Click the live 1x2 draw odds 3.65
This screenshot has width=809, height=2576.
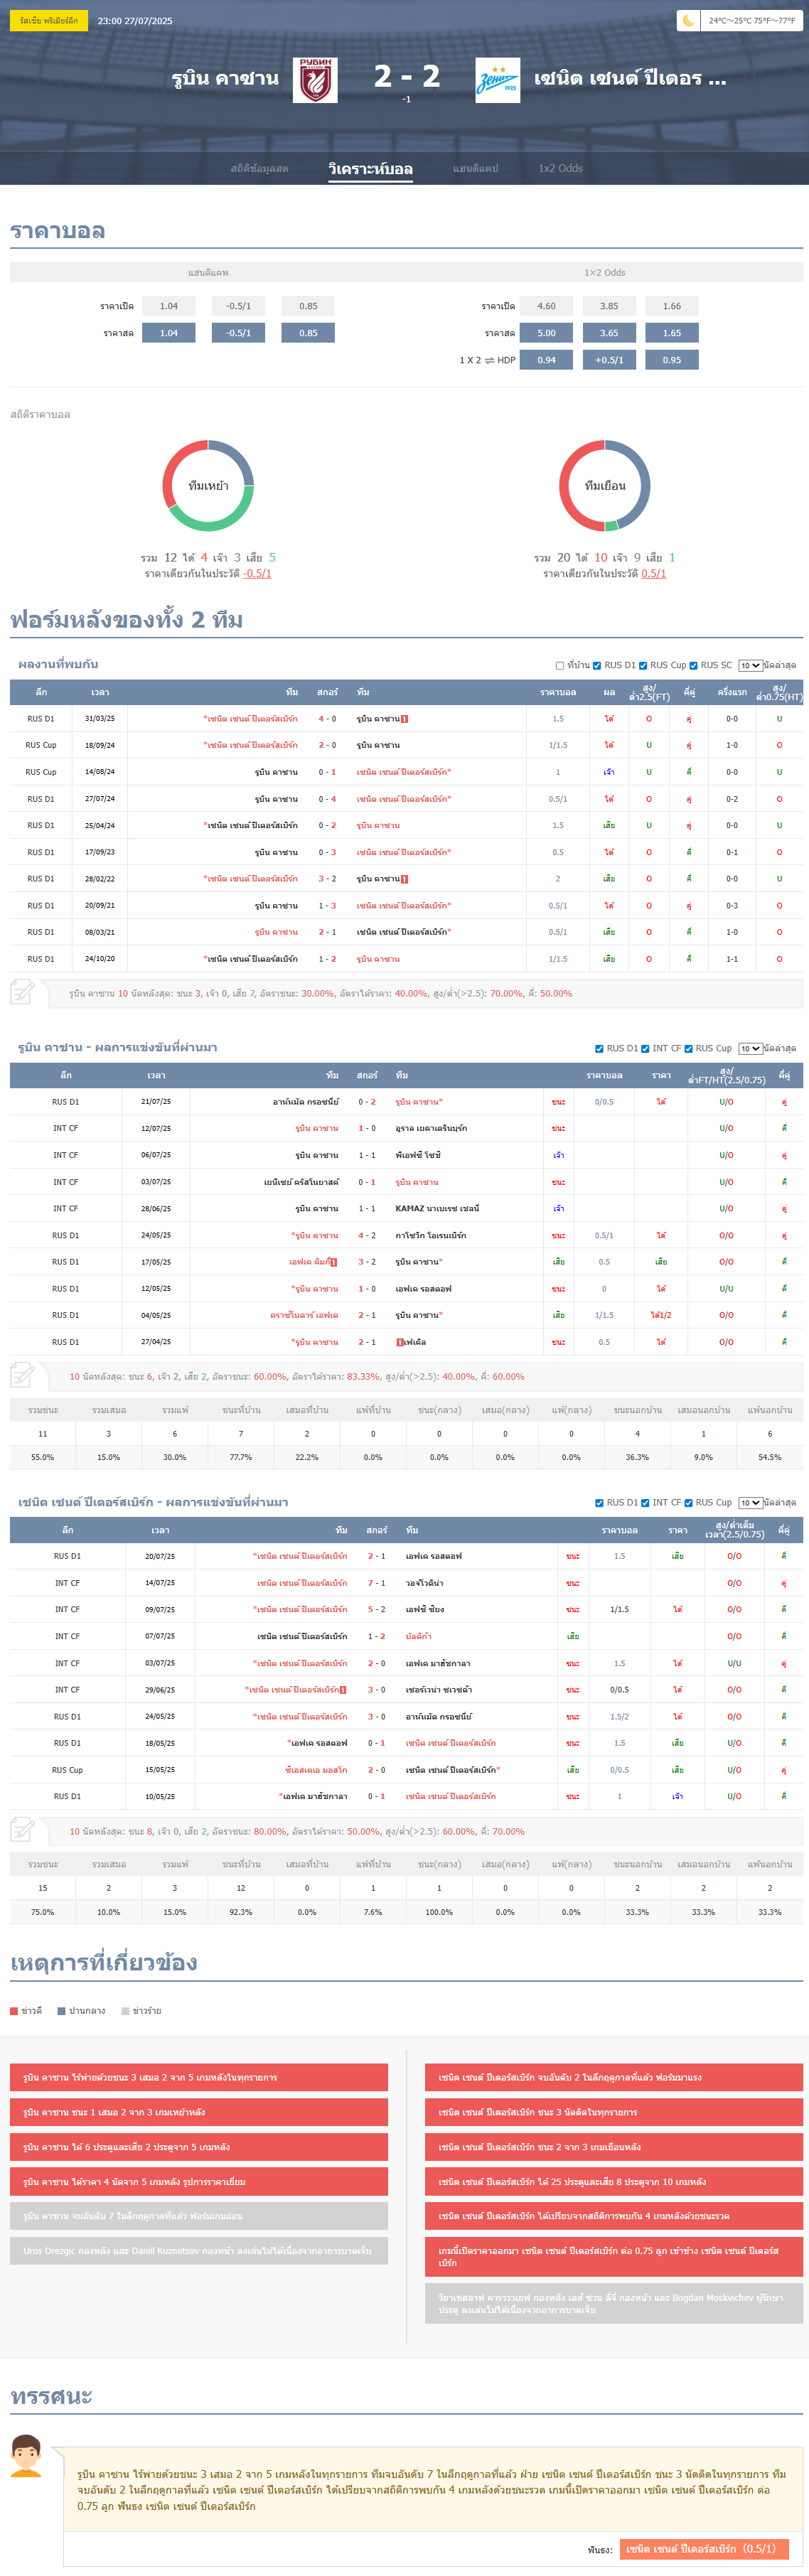(x=609, y=333)
